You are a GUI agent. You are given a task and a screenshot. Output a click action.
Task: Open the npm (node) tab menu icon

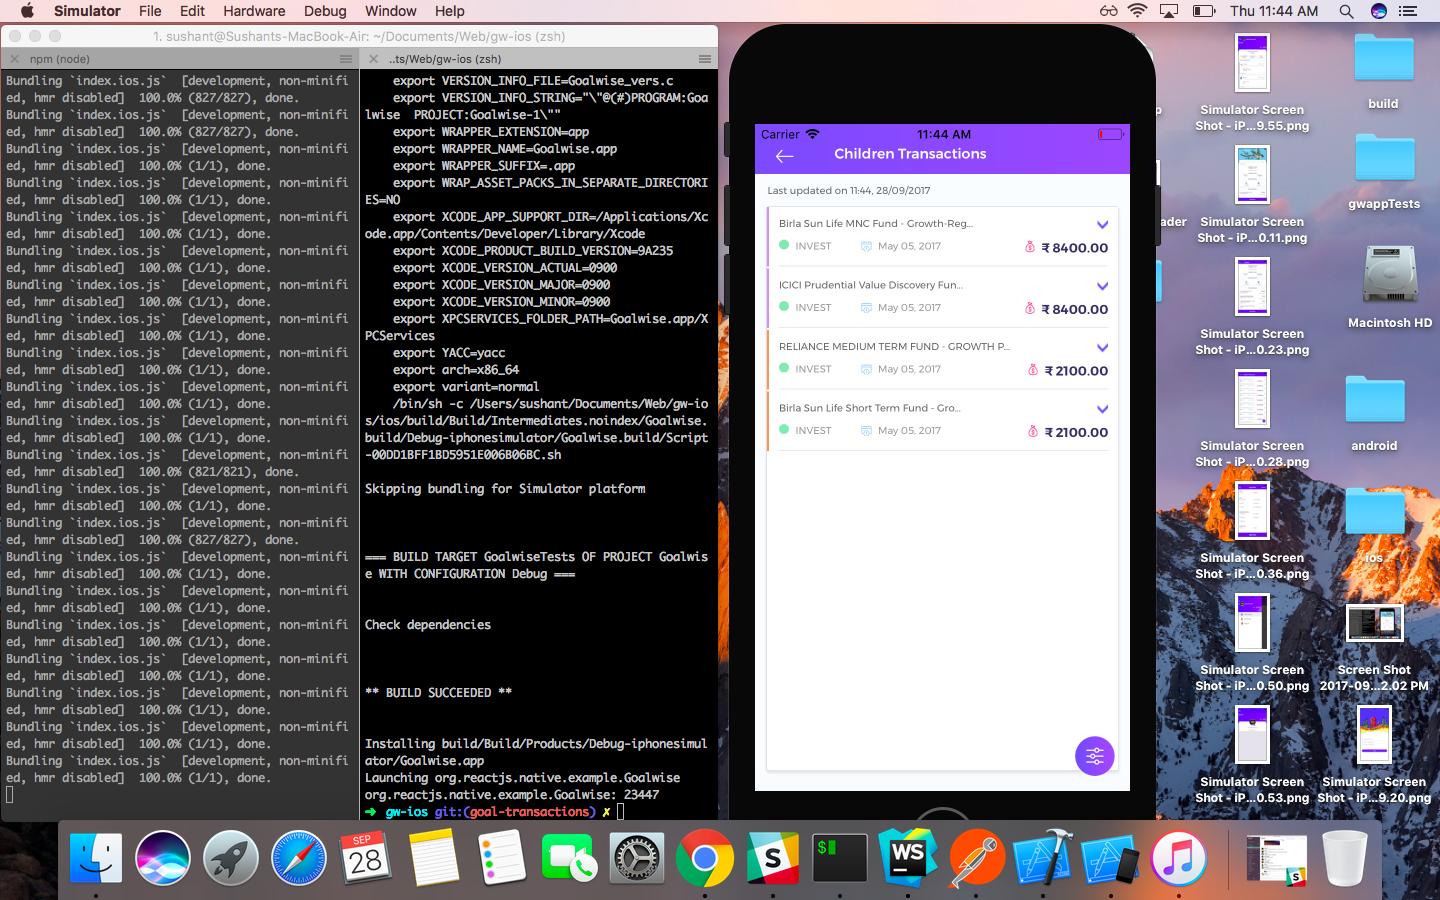point(346,59)
